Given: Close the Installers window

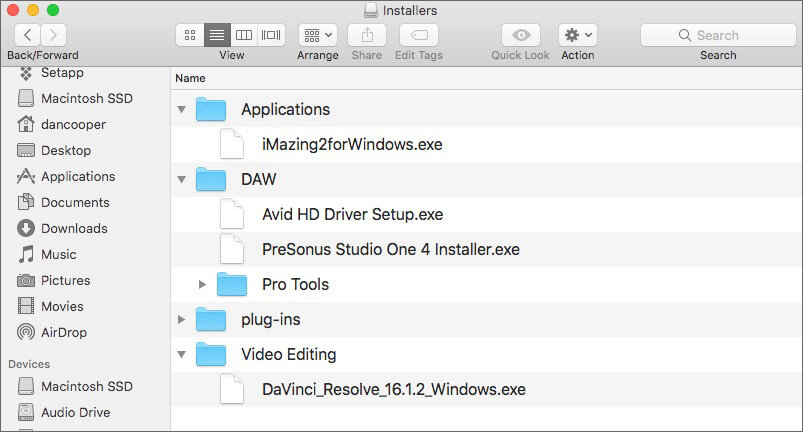Looking at the screenshot, I should [x=13, y=10].
